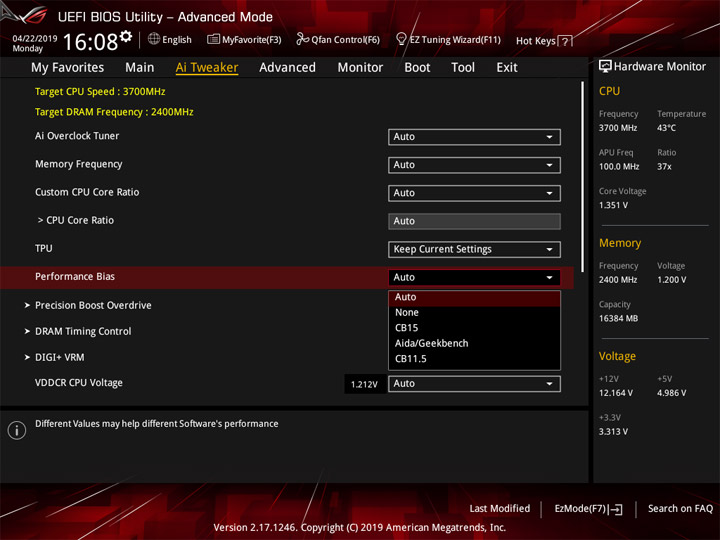
Task: Open the Monitor tab
Action: click(360, 68)
